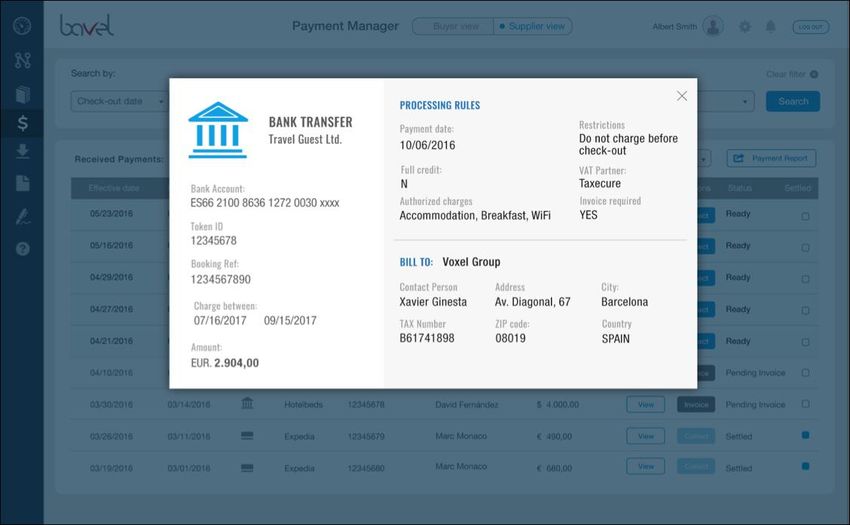
Task: Sort by Settled column header
Action: coord(797,188)
